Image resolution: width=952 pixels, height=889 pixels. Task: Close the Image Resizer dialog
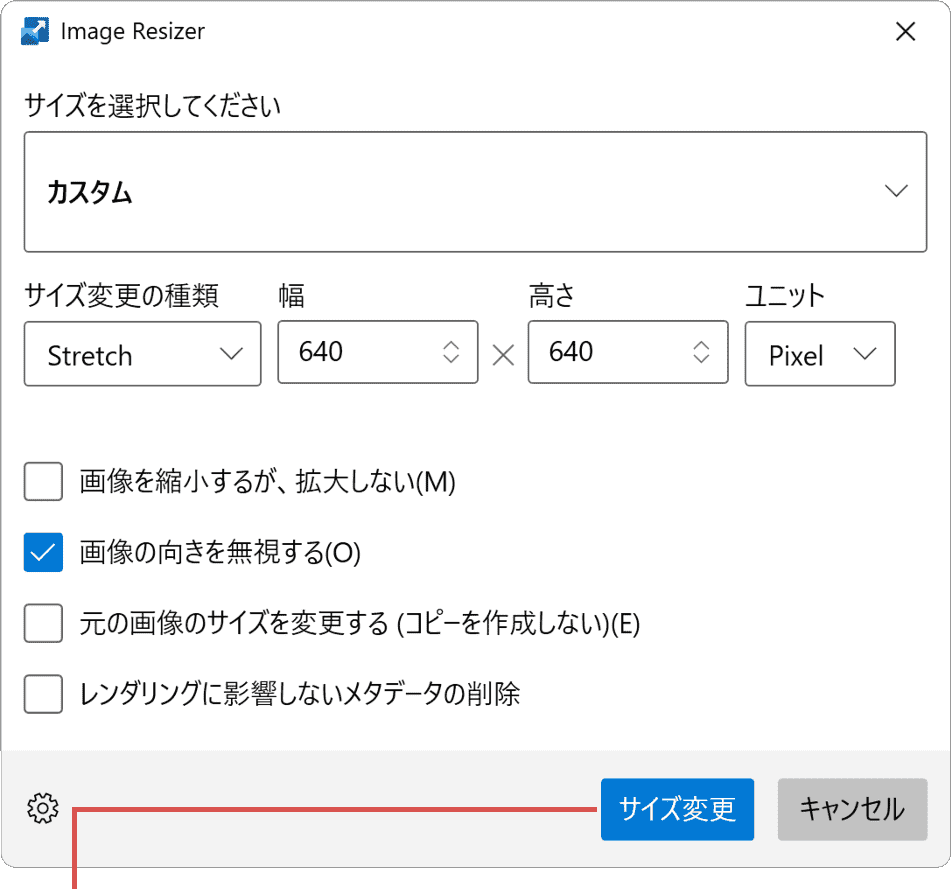tap(905, 31)
